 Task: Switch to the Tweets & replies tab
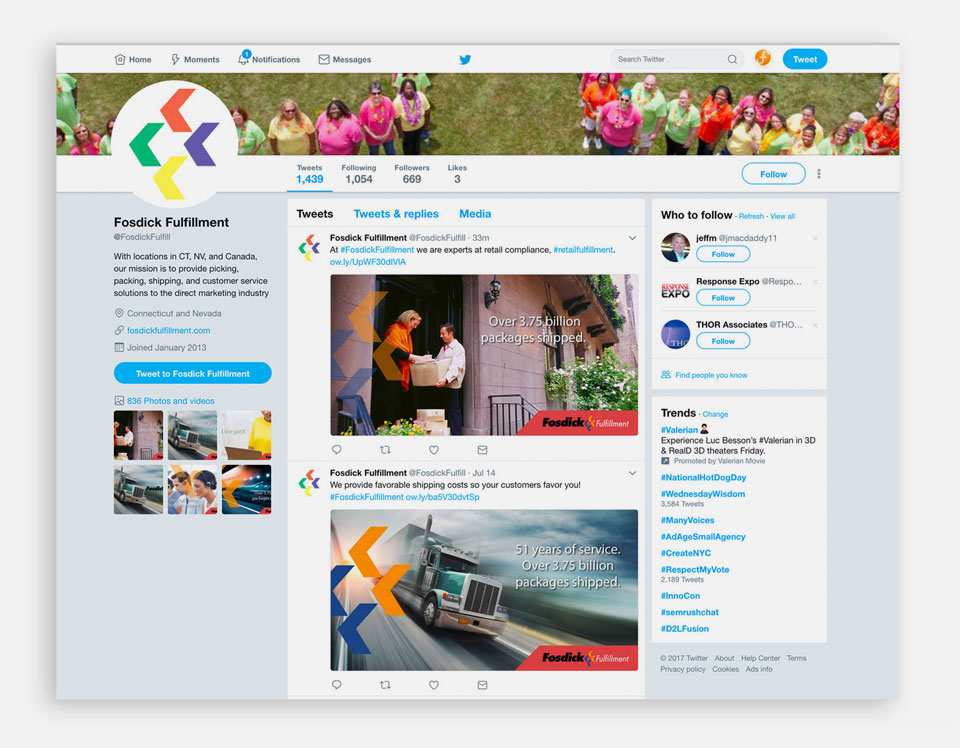pos(396,214)
